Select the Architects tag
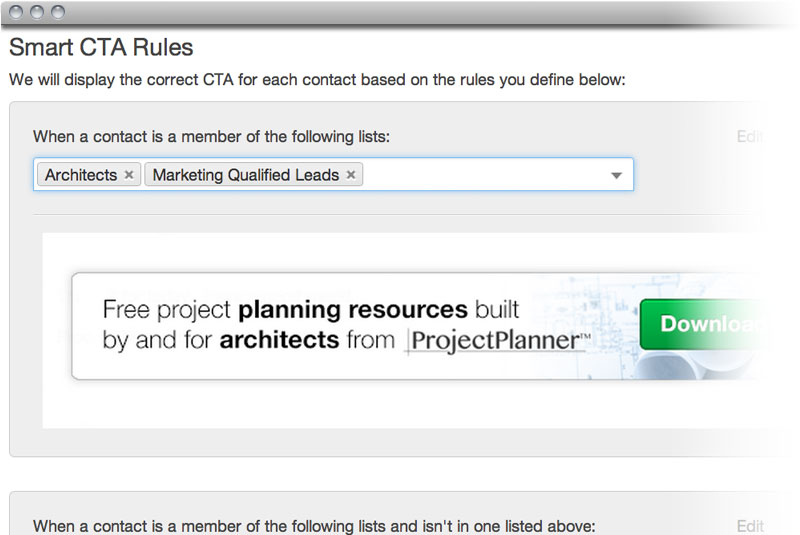The height and width of the screenshot is (535, 800). click(81, 175)
